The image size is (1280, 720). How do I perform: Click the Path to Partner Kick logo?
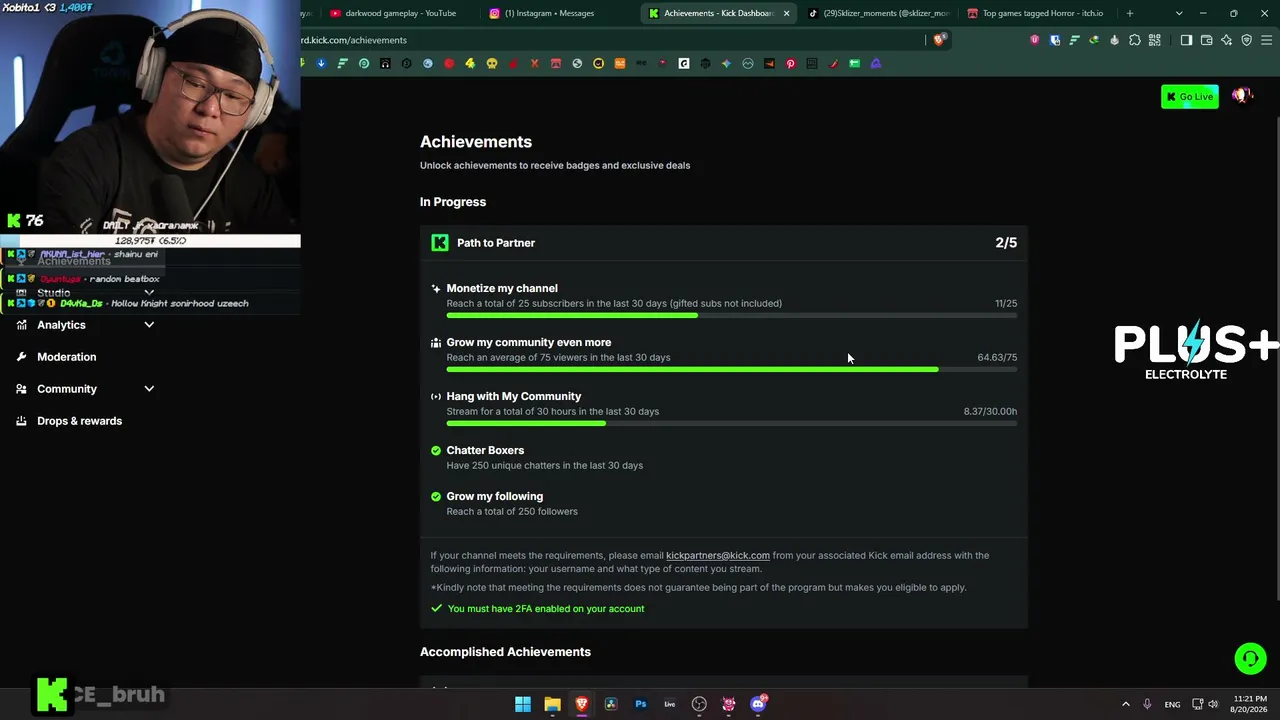tap(440, 243)
